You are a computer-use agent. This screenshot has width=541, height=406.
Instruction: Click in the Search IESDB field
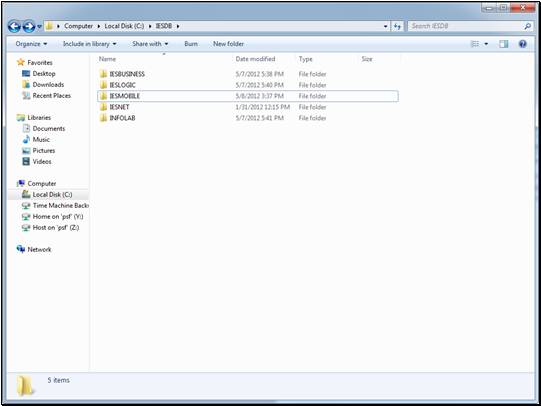(466, 26)
